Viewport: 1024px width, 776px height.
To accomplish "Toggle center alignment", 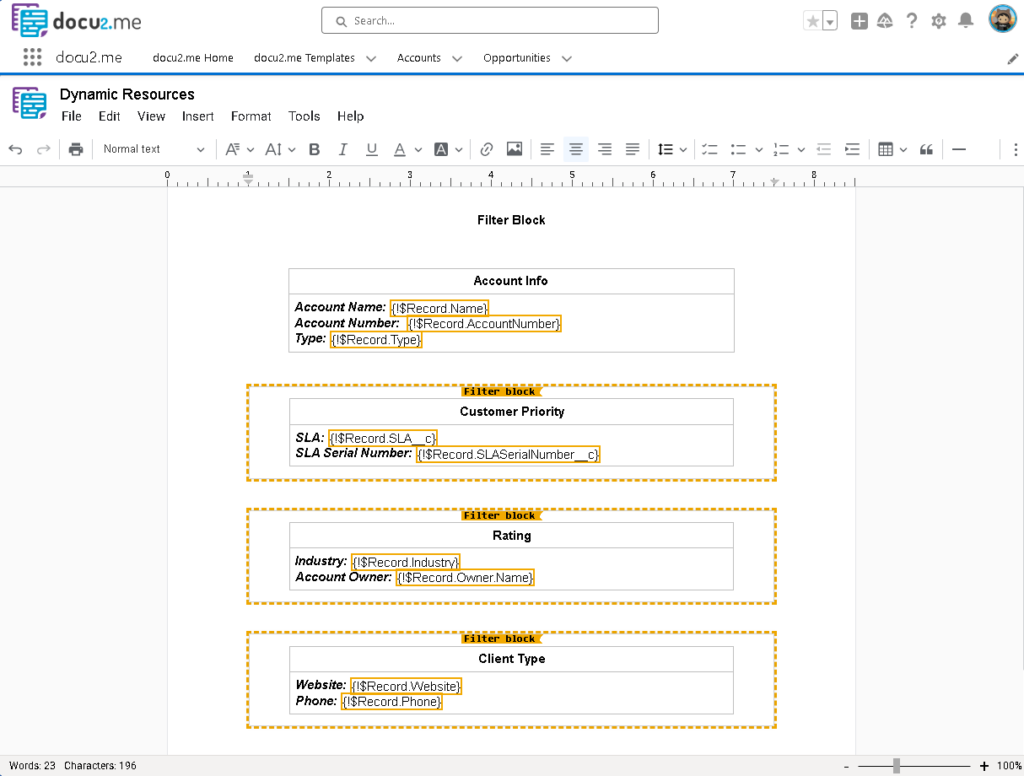I will (x=576, y=150).
